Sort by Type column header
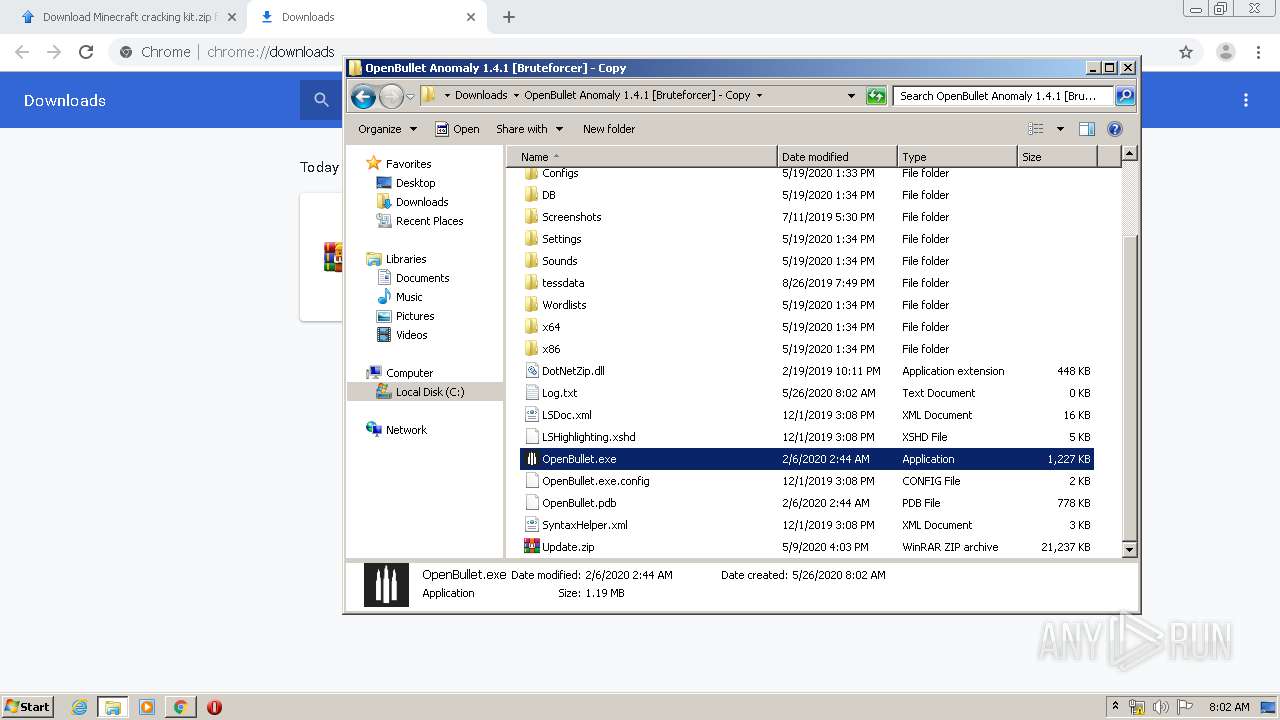The width and height of the screenshot is (1280, 720). tap(957, 157)
